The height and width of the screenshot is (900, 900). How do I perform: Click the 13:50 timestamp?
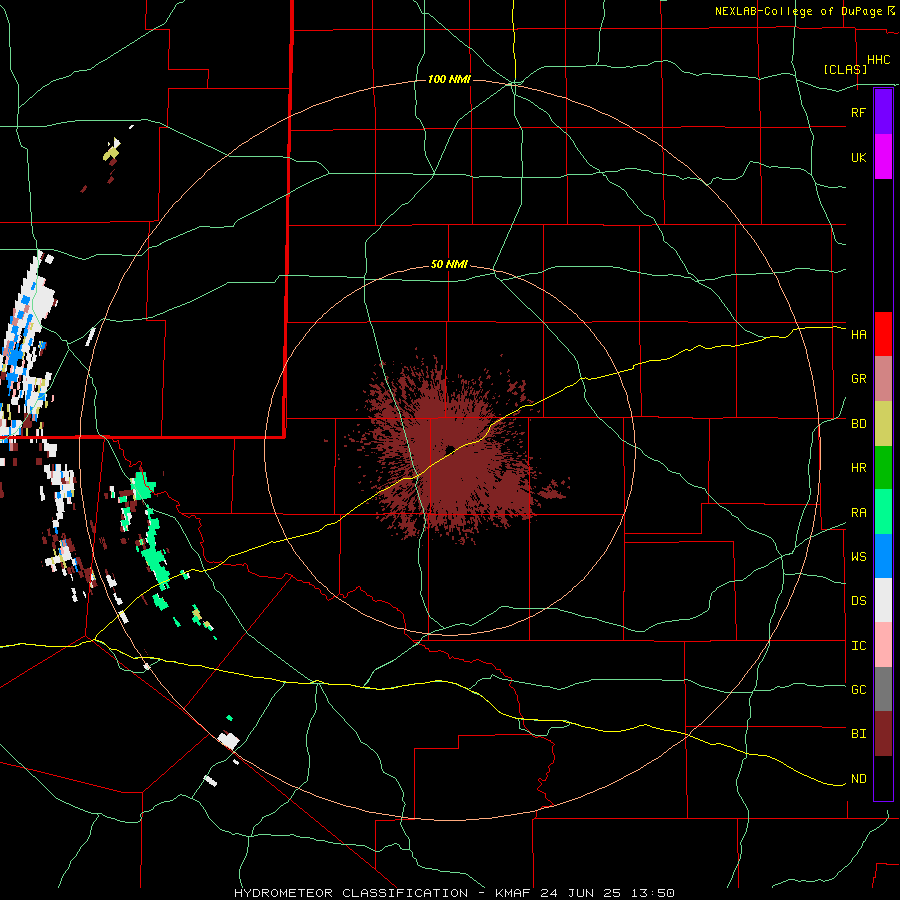coord(655,893)
